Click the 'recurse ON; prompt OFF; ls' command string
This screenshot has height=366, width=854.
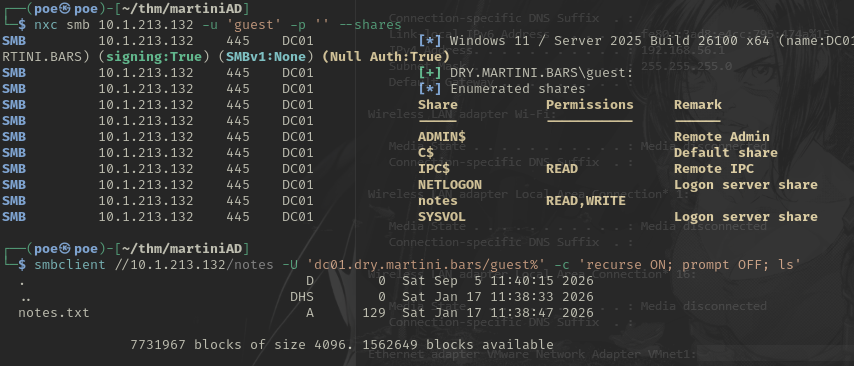point(690,265)
